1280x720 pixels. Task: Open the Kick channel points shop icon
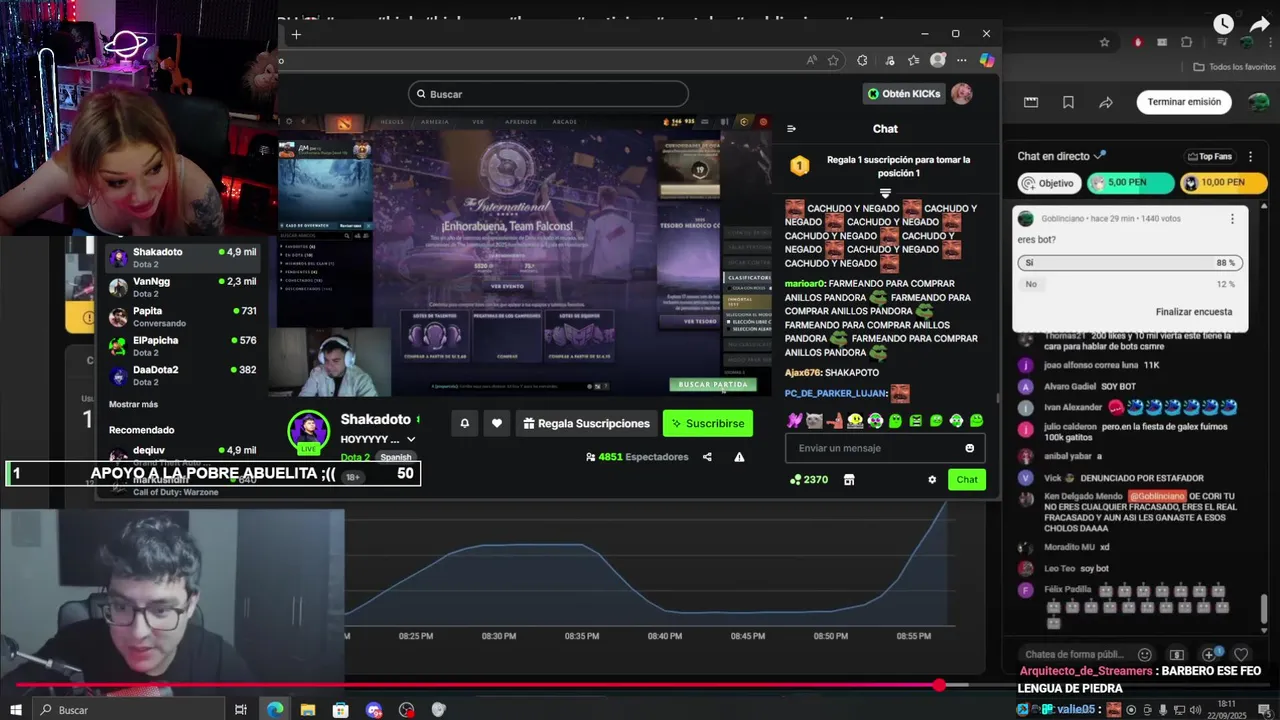tap(849, 480)
